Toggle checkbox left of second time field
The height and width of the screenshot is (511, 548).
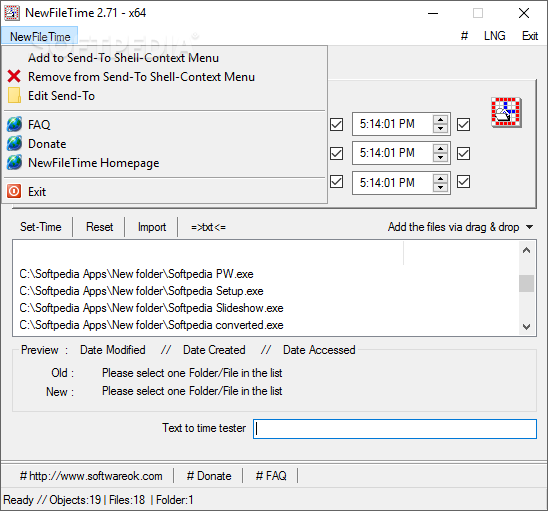tap(337, 153)
